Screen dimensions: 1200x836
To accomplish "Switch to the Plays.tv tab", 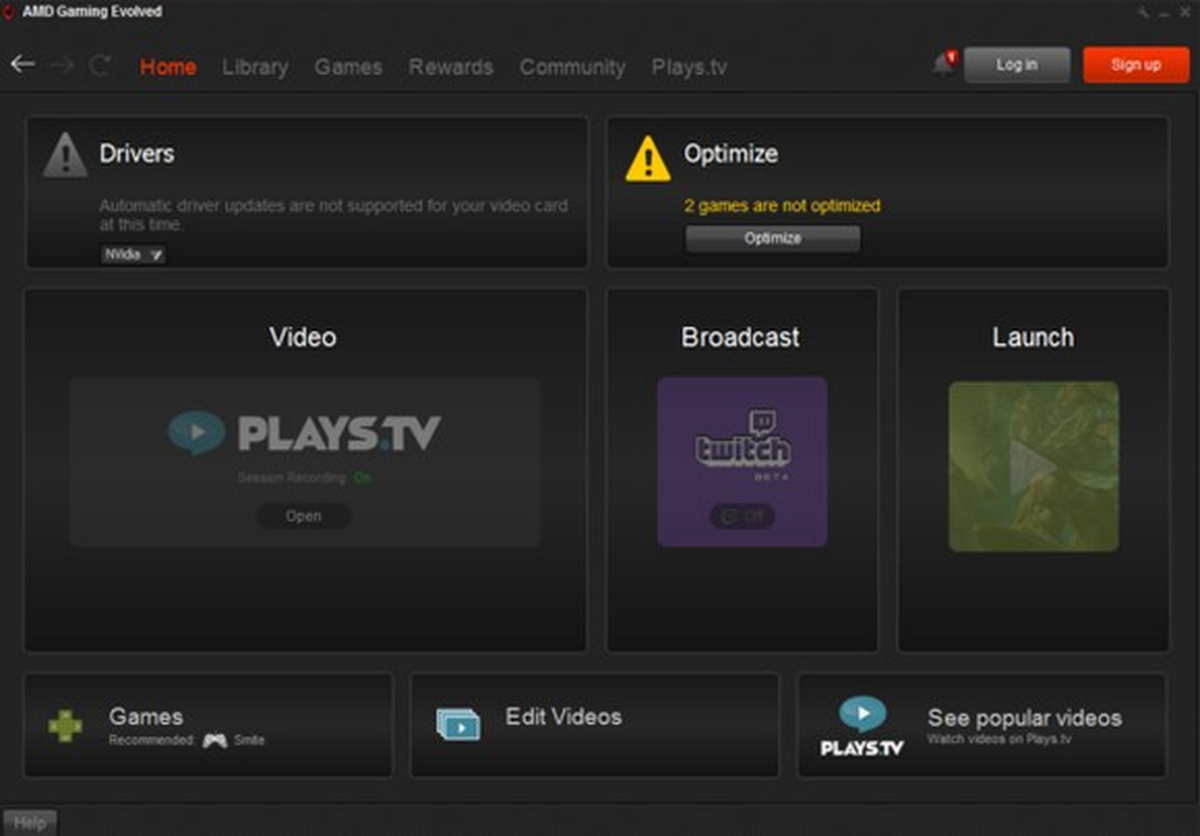I will [689, 67].
